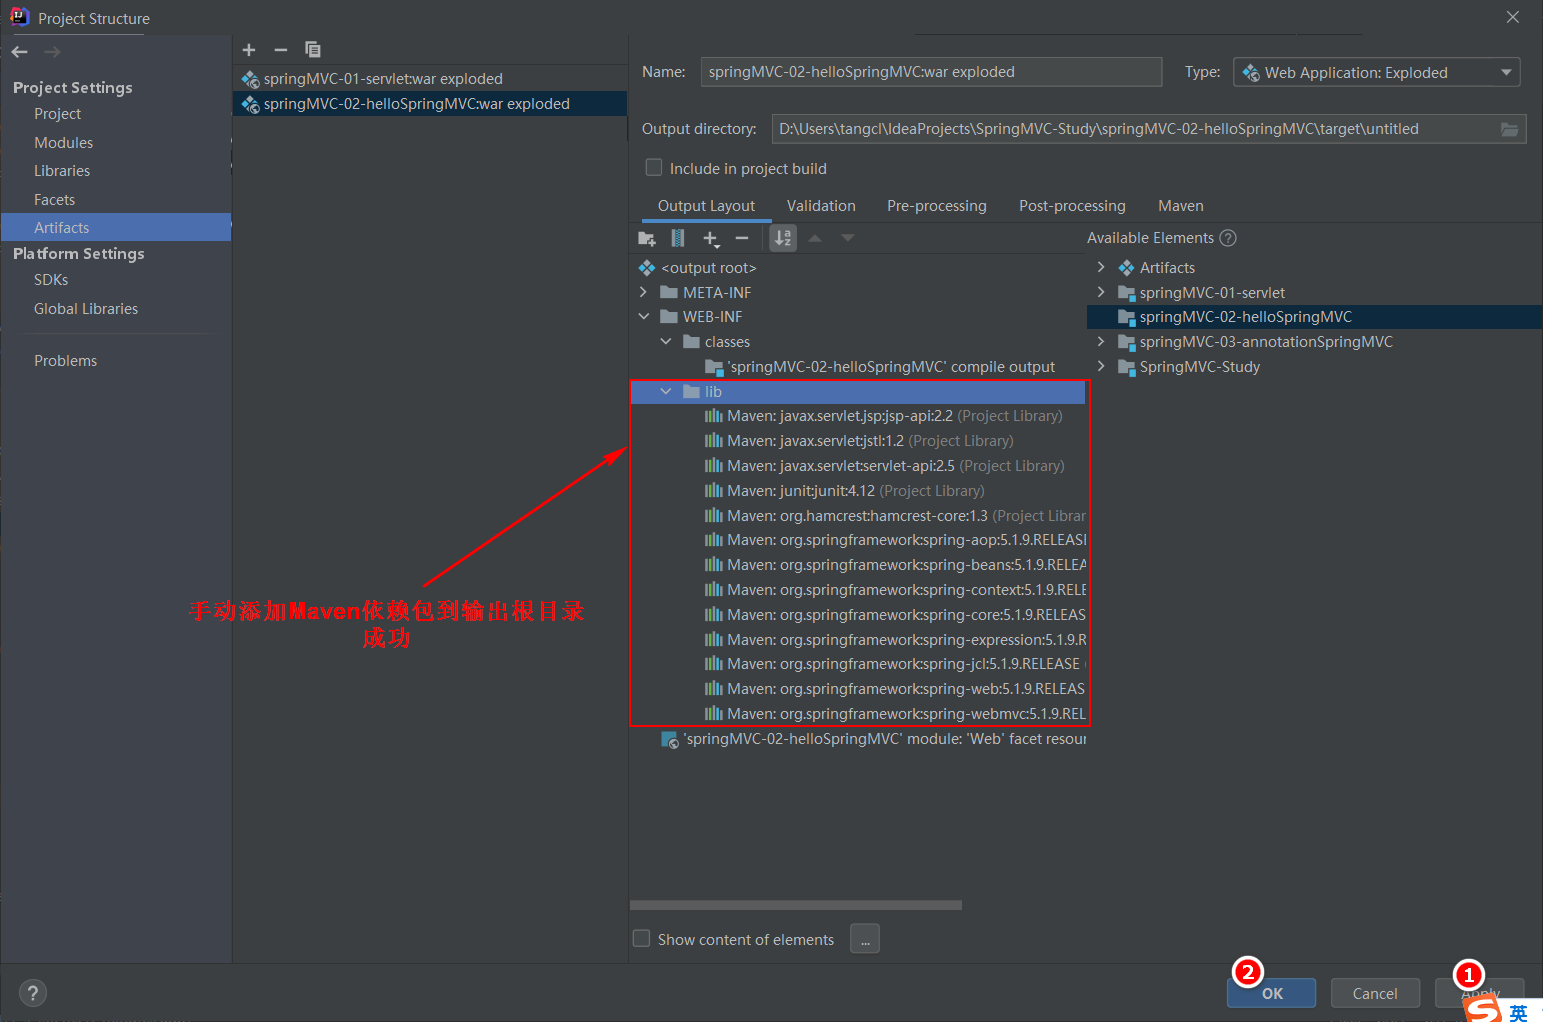This screenshot has height=1022, width=1543.
Task: Navigate back with left arrow
Action: [x=20, y=52]
